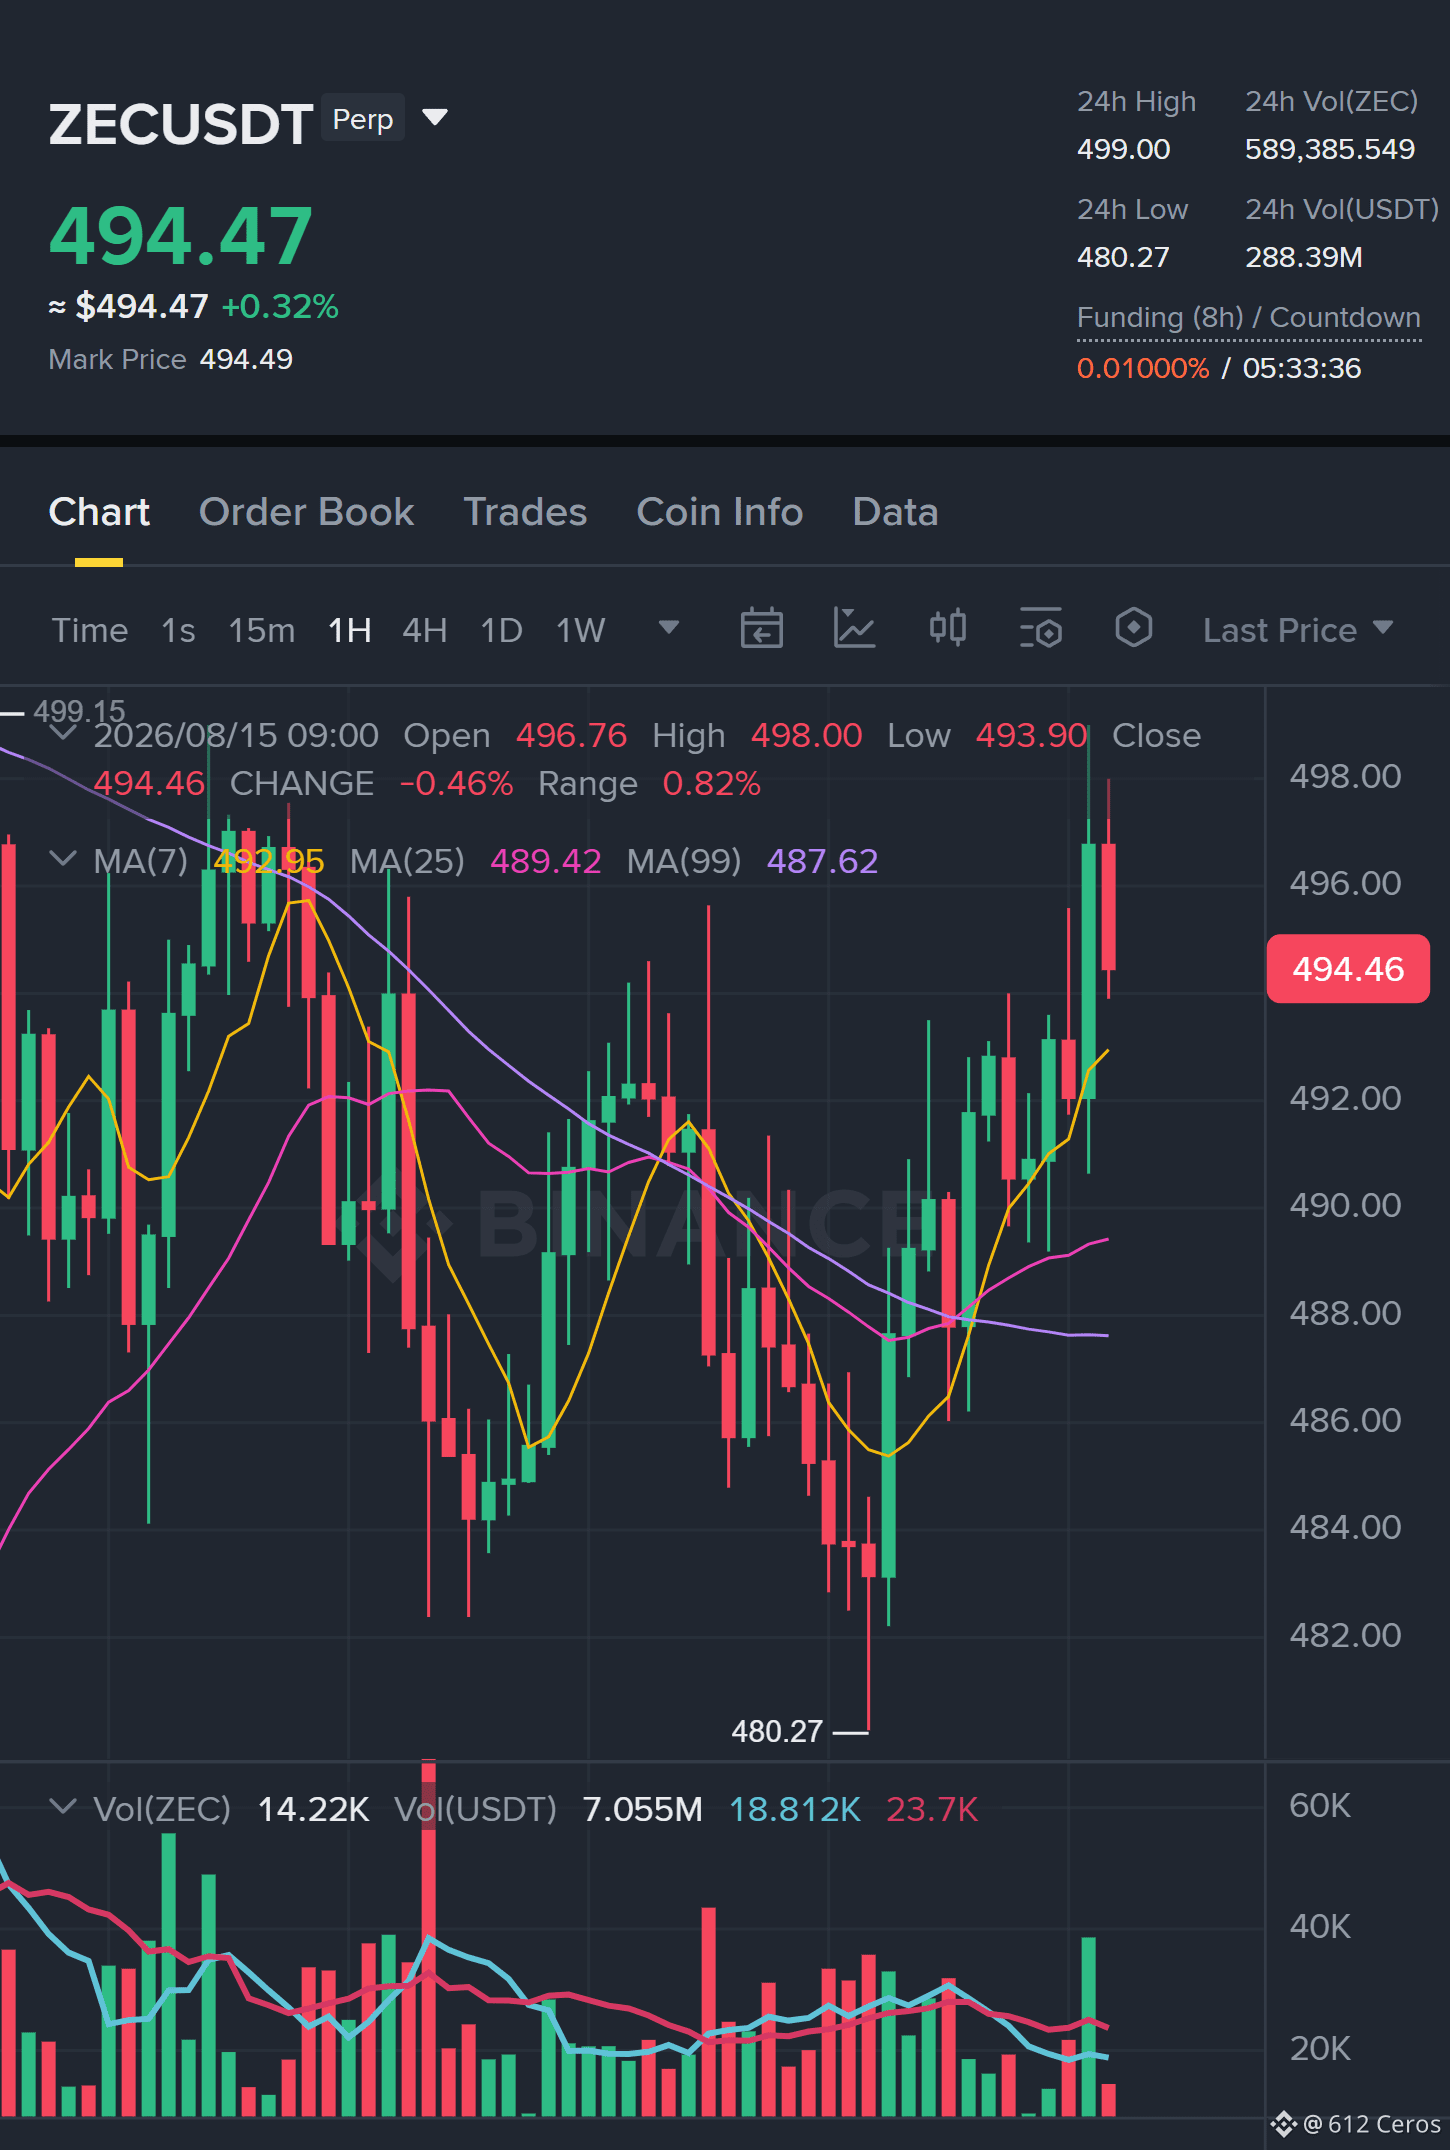
Task: Click the 499.15 high price marker
Action: tap(79, 711)
